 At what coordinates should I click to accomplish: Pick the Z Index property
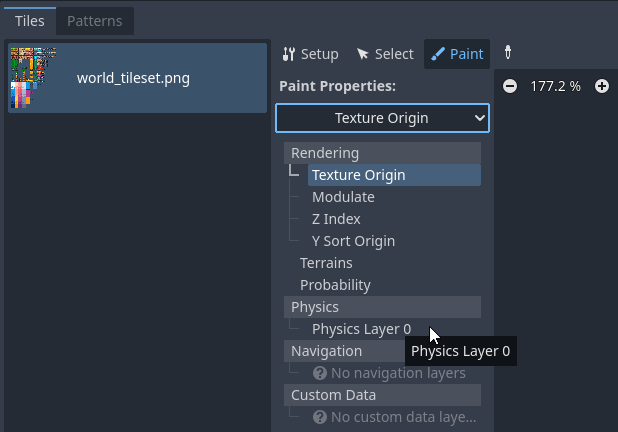click(336, 219)
